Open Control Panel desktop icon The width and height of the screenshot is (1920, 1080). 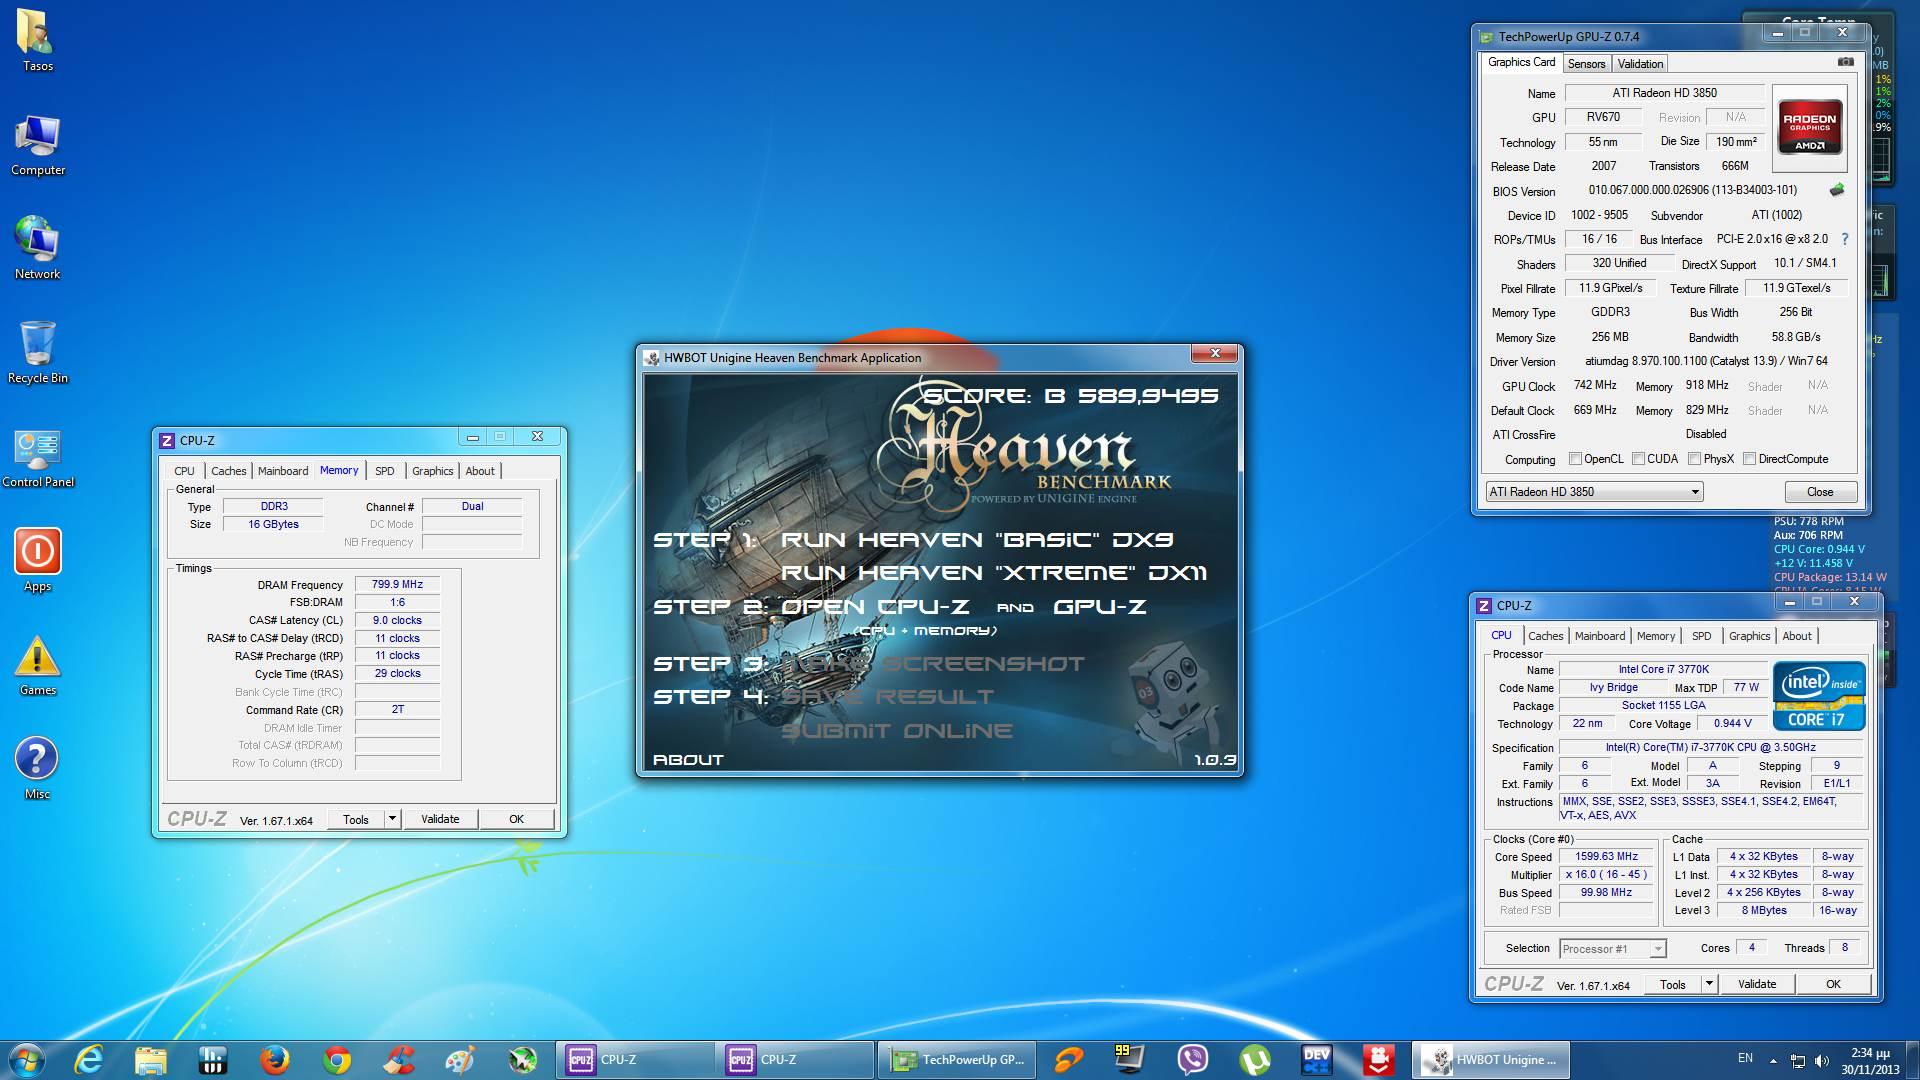(x=38, y=458)
